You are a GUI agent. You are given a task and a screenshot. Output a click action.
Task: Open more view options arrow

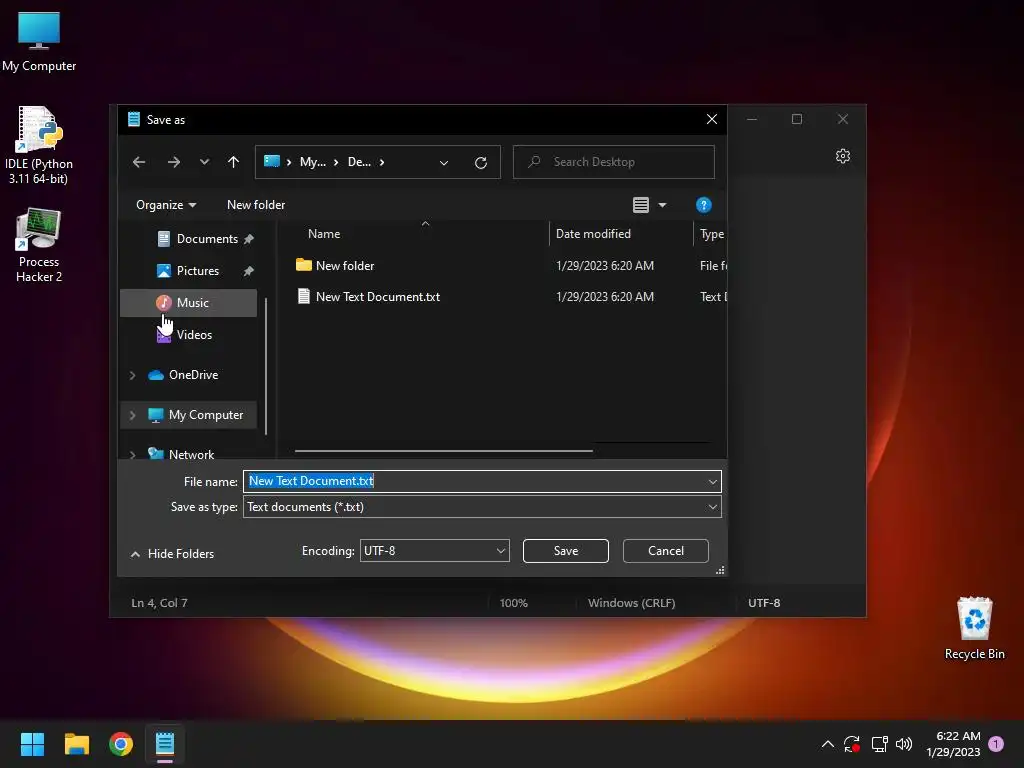(662, 205)
